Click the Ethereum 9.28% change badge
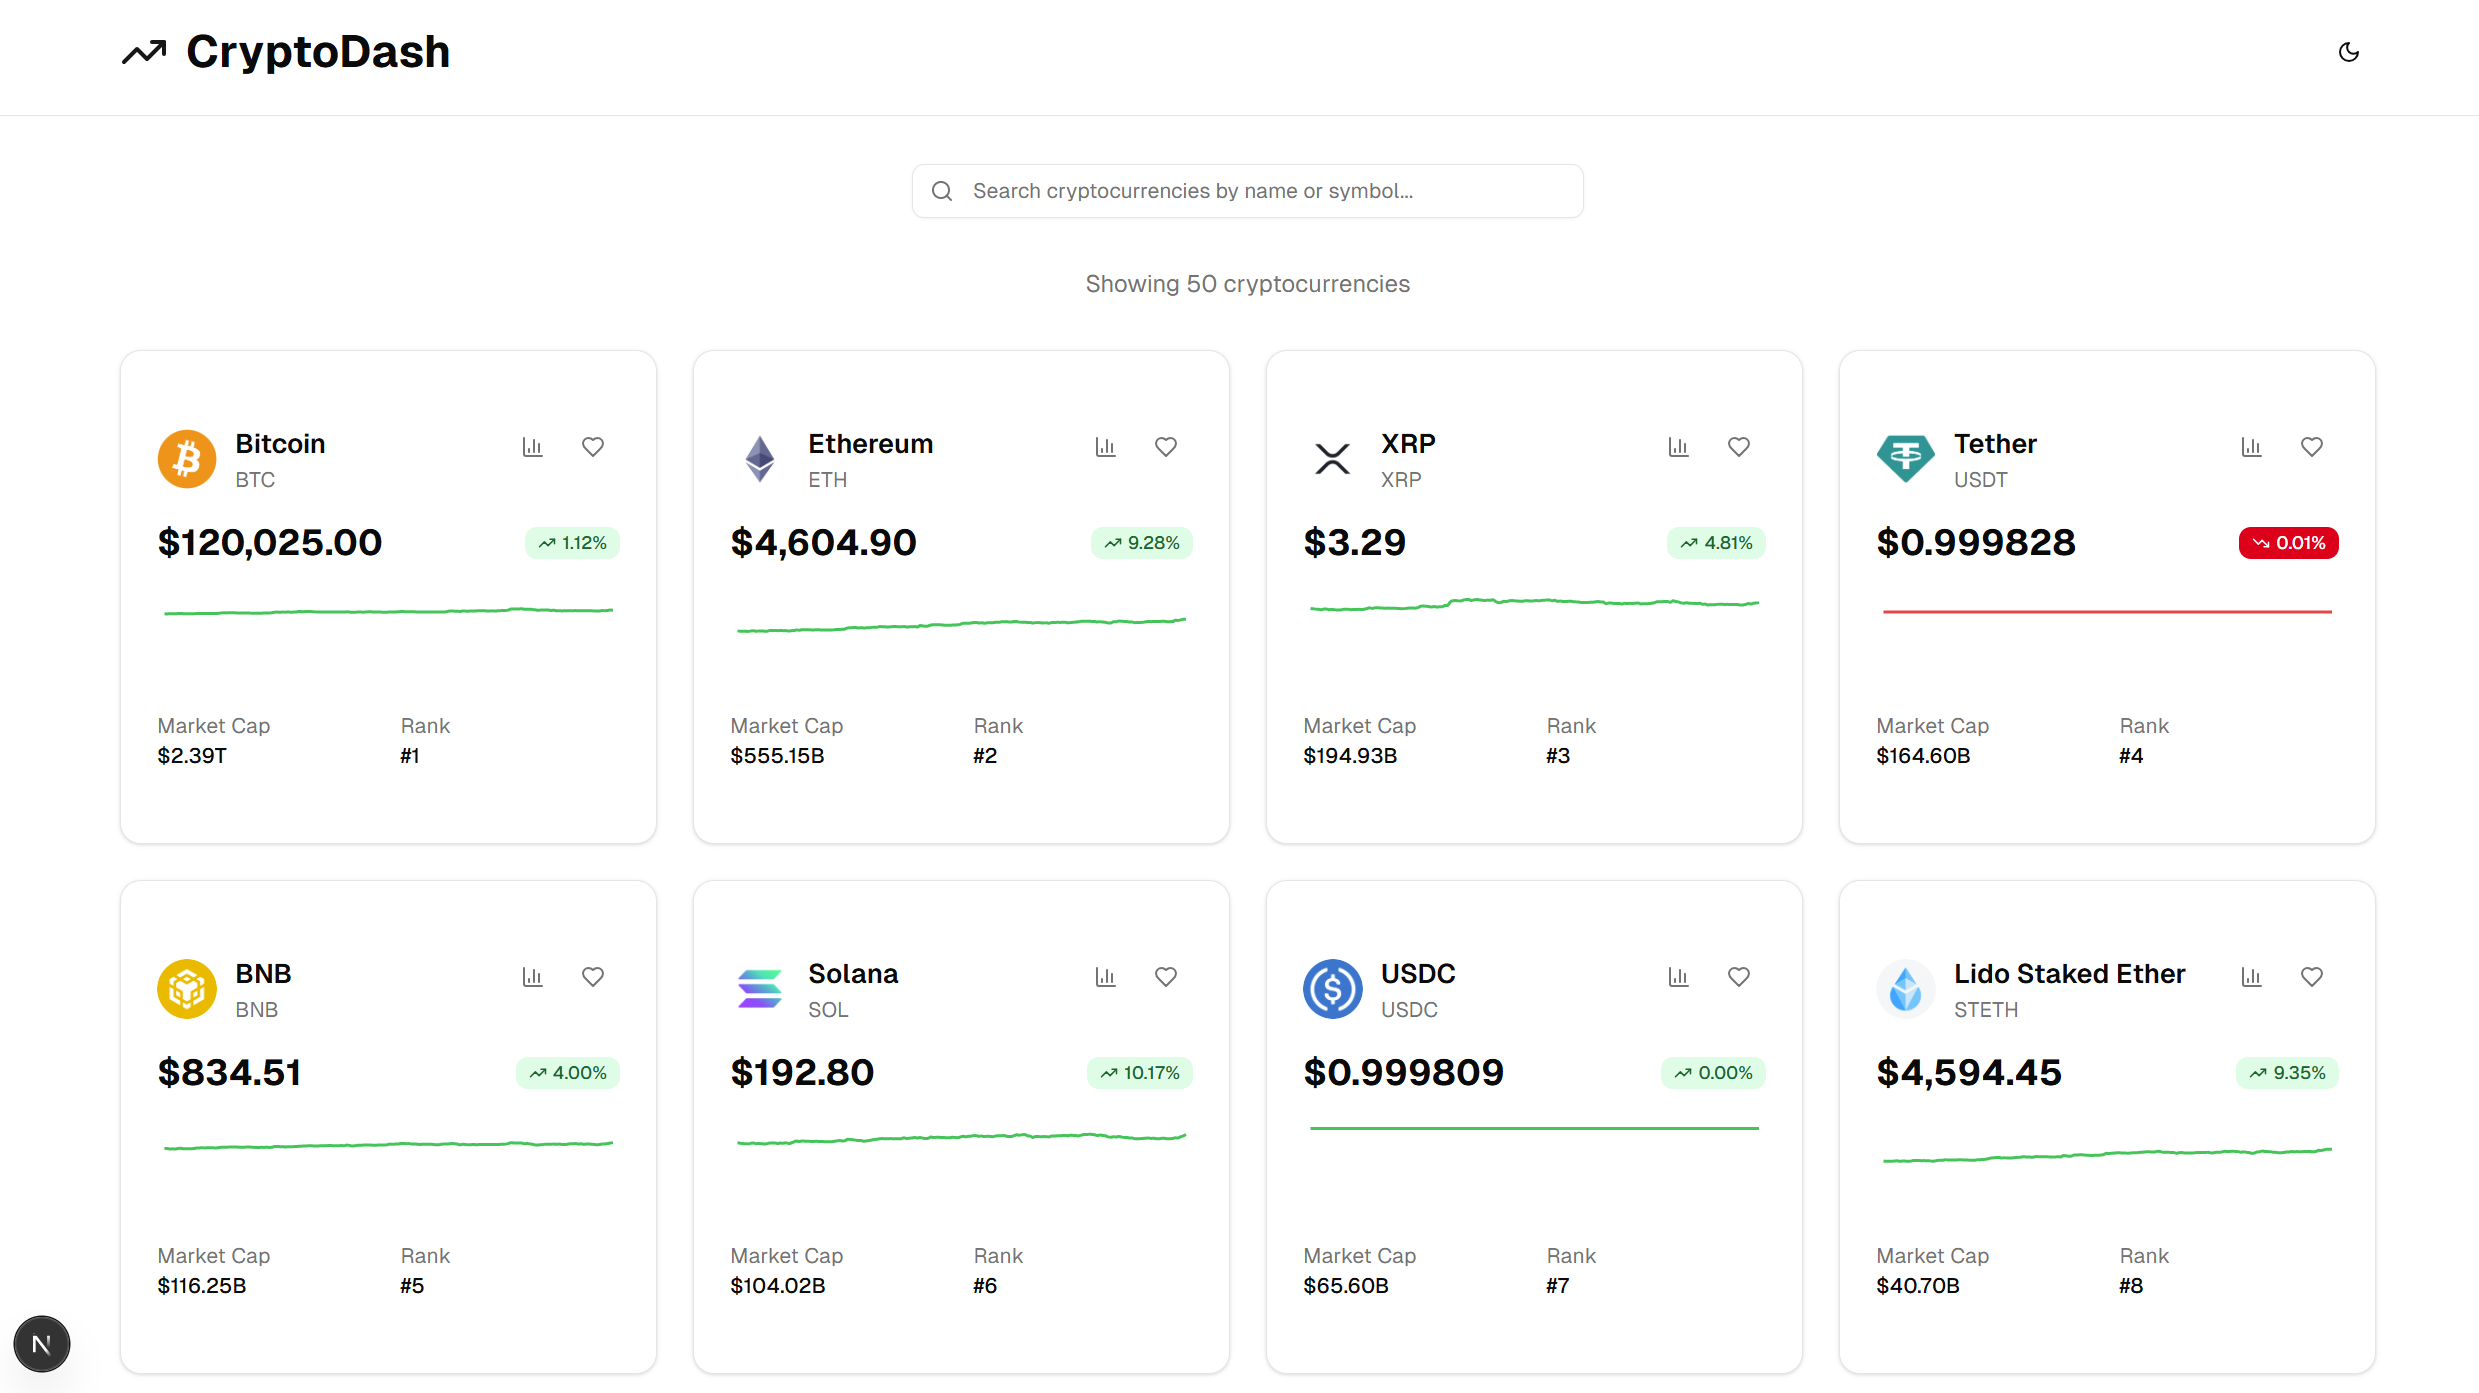The image size is (2479, 1393). pyautogui.click(x=1141, y=543)
